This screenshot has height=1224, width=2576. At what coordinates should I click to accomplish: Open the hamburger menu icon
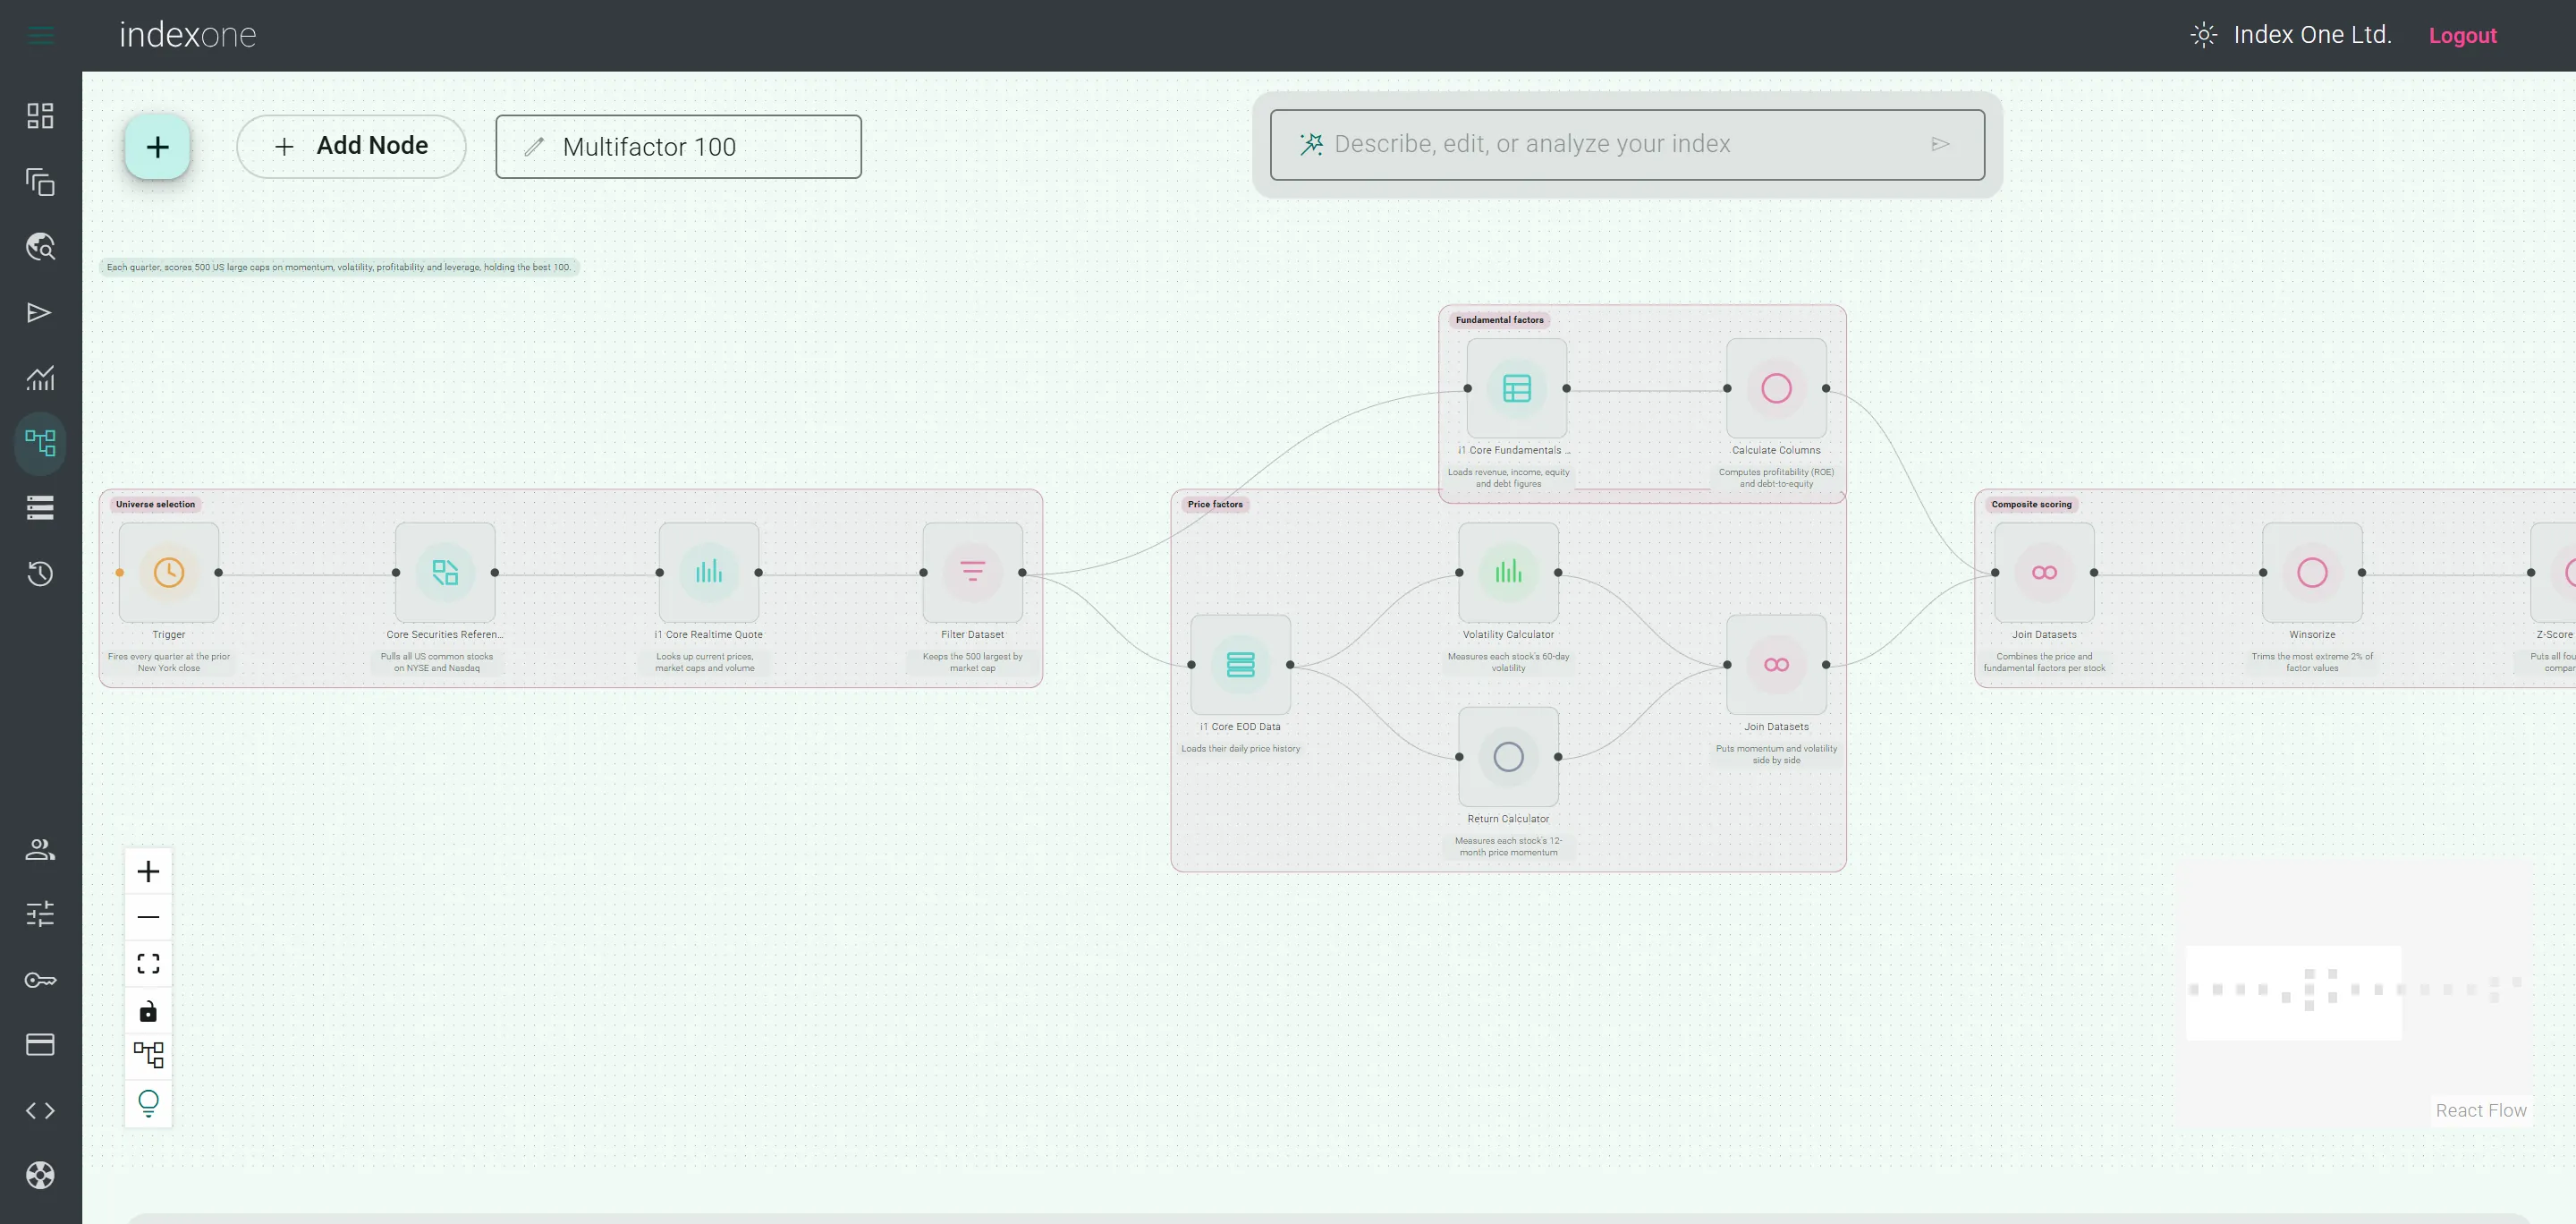click(40, 35)
